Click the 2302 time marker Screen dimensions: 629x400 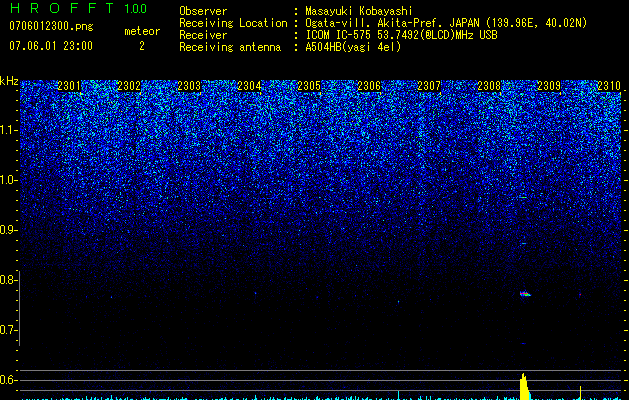[x=129, y=86]
